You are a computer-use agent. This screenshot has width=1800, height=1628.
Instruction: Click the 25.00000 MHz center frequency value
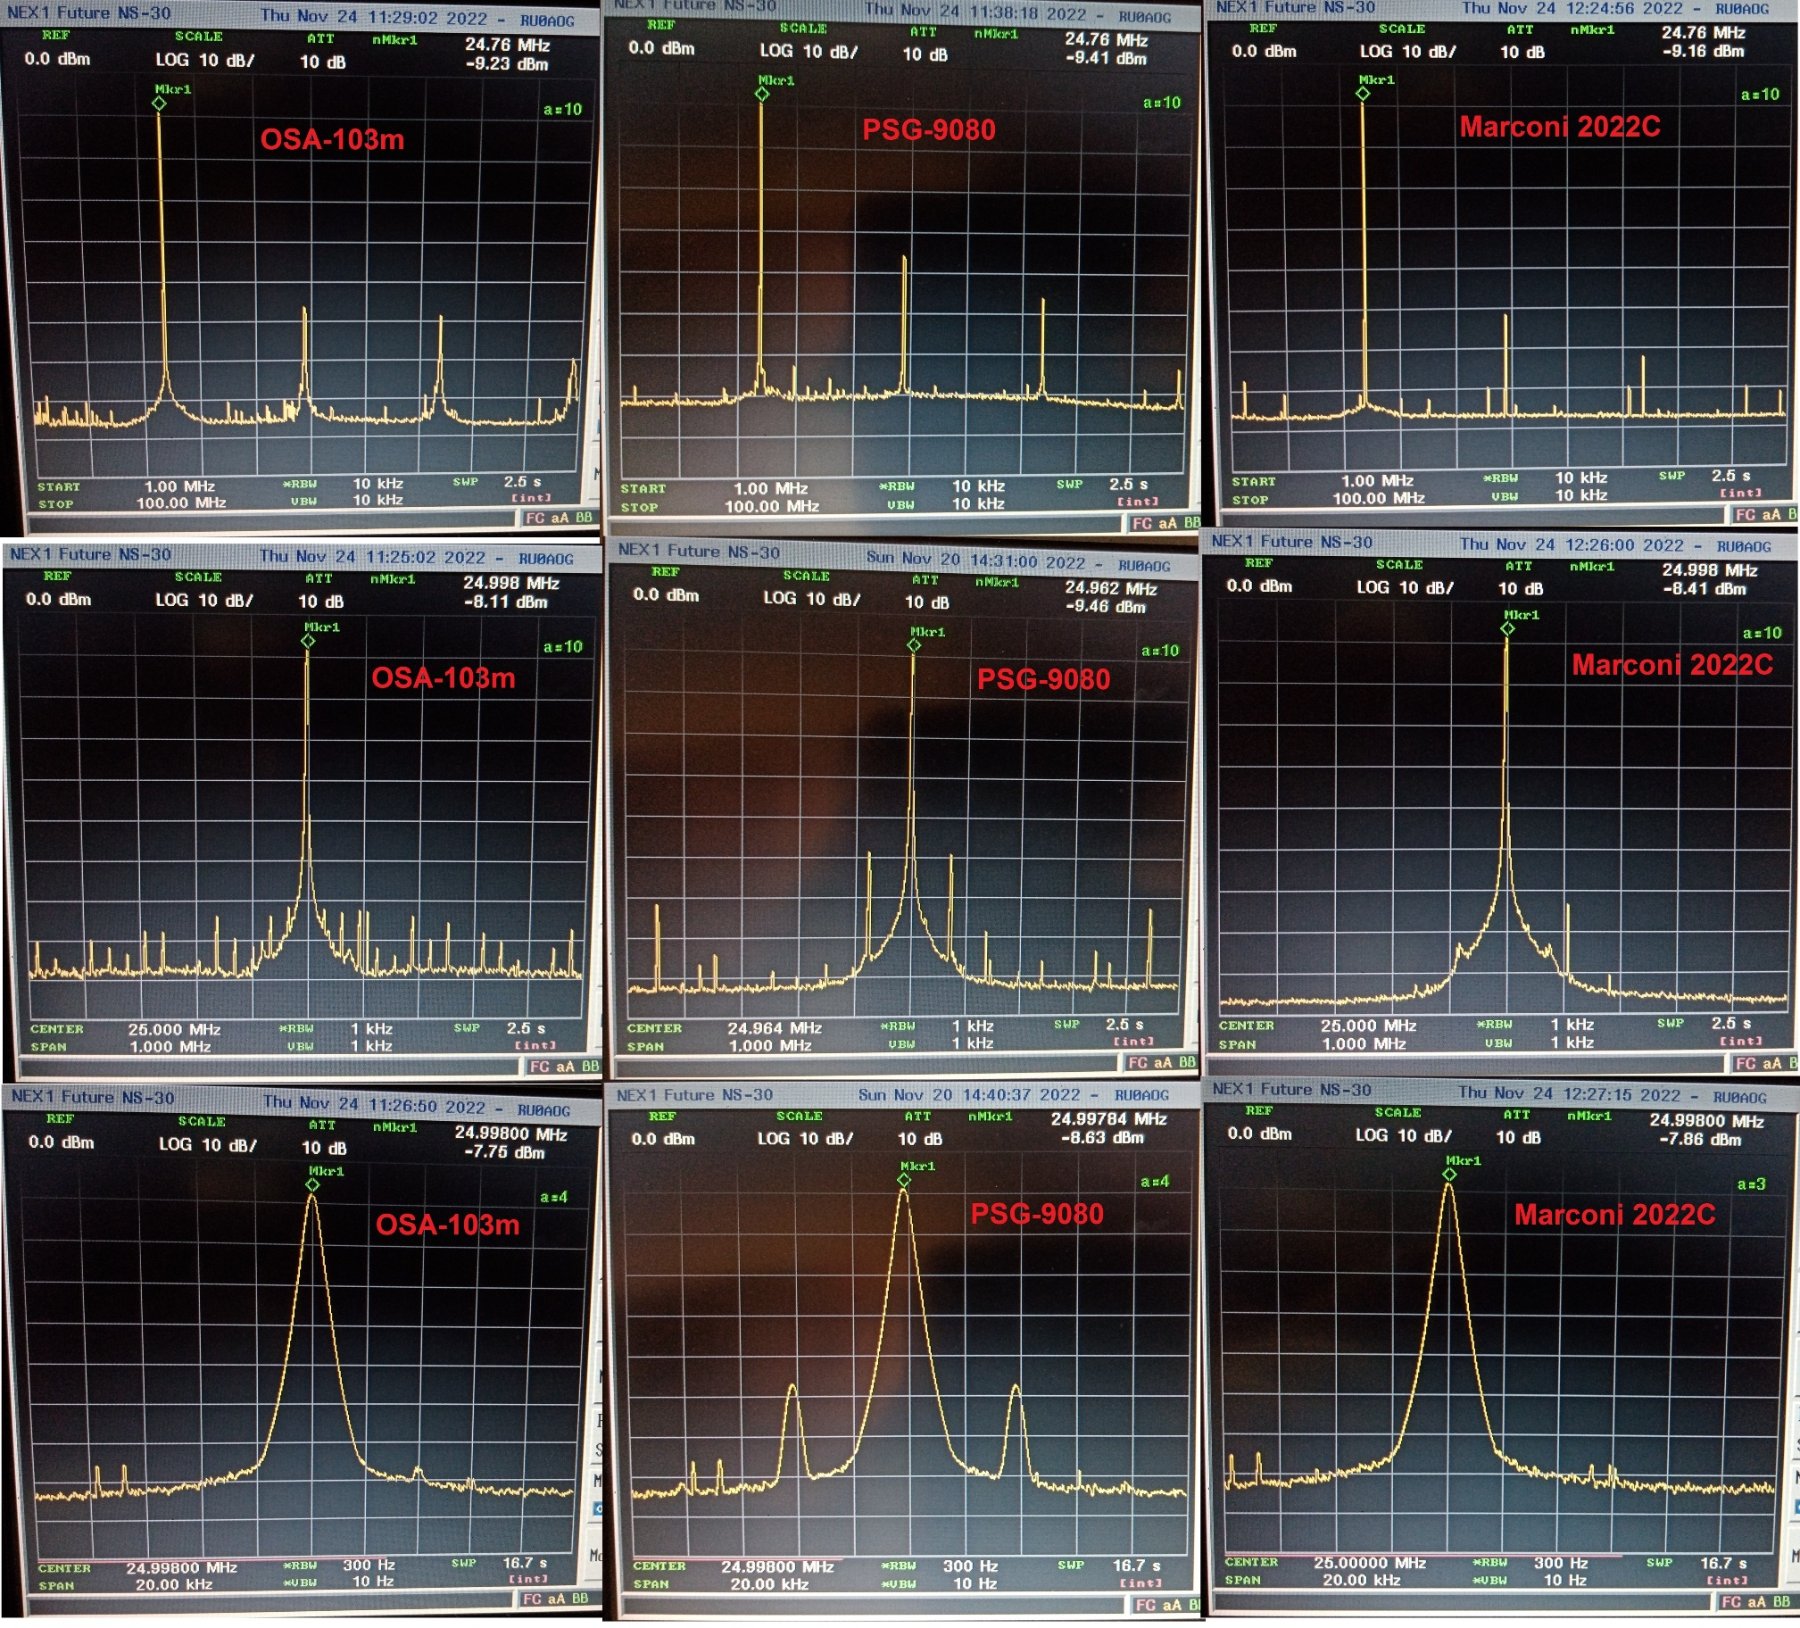pos(1369,1563)
